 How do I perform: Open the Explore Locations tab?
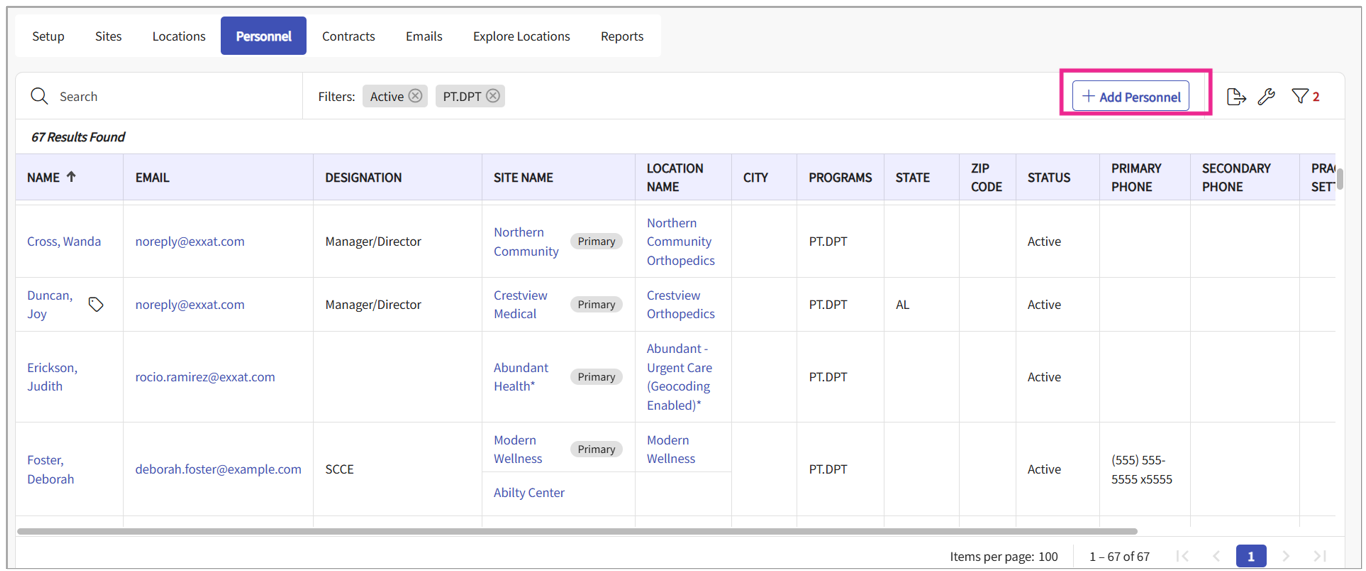point(521,36)
